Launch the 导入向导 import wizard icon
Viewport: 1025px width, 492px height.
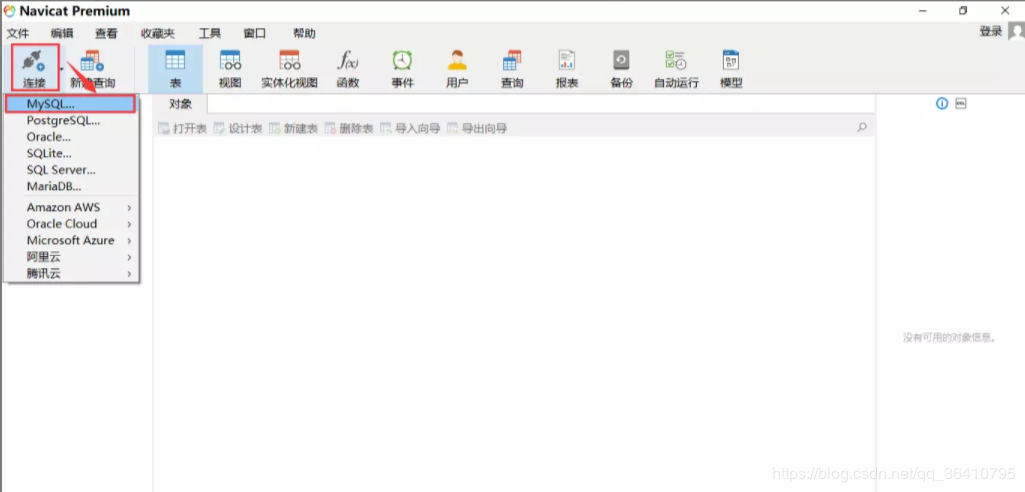click(386, 128)
